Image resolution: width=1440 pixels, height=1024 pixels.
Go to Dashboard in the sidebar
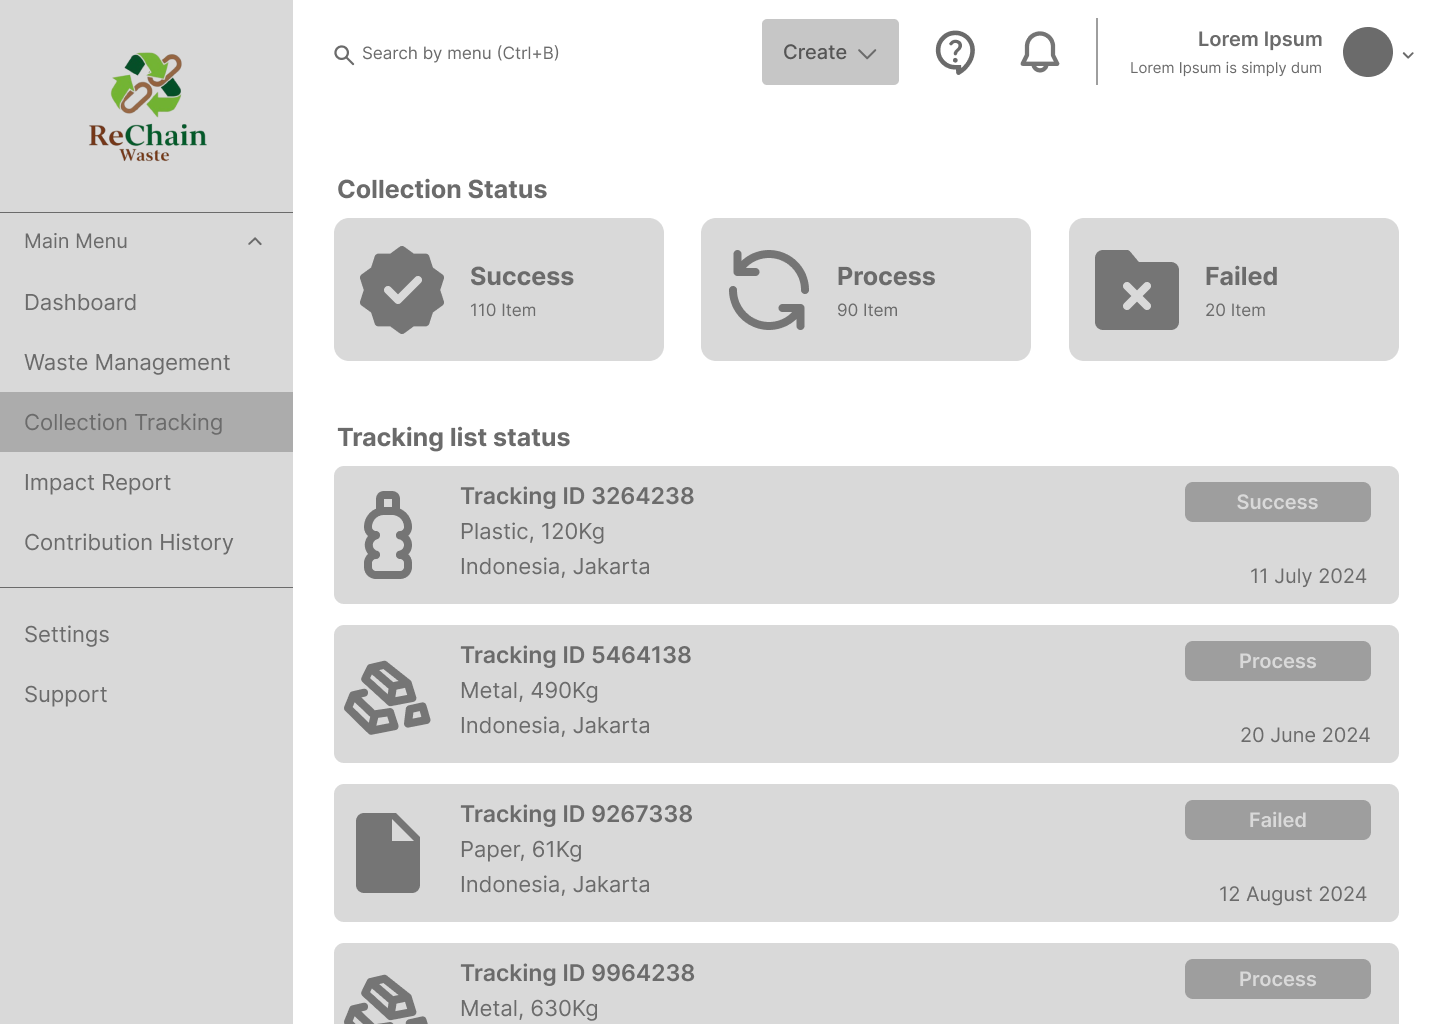[x=81, y=302]
